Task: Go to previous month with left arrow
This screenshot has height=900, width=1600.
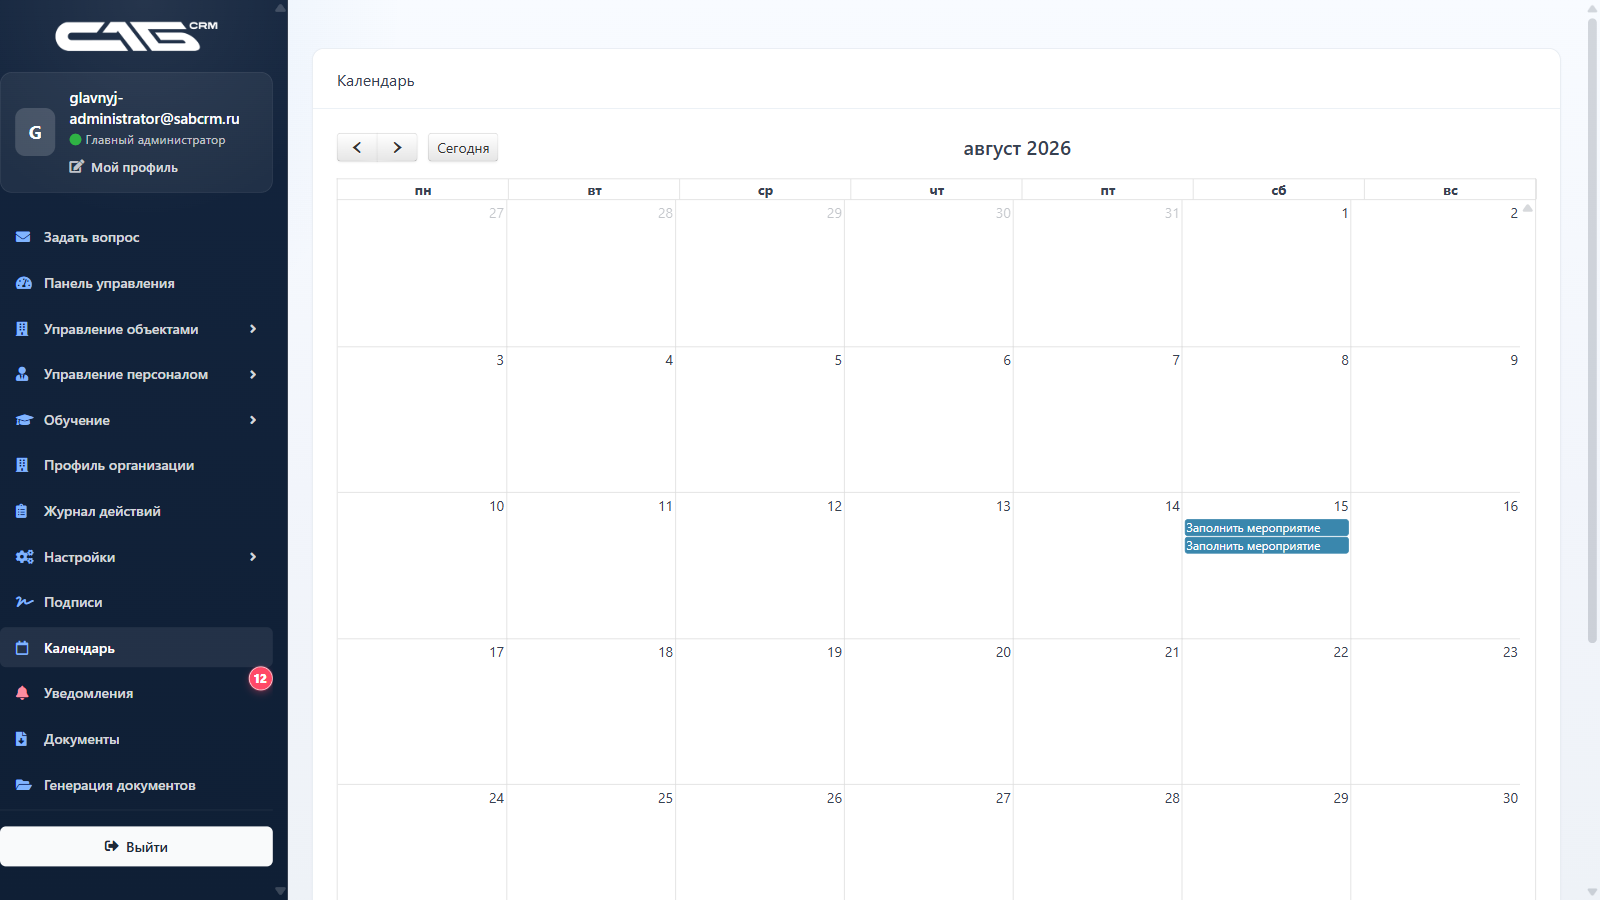Action: (357, 148)
